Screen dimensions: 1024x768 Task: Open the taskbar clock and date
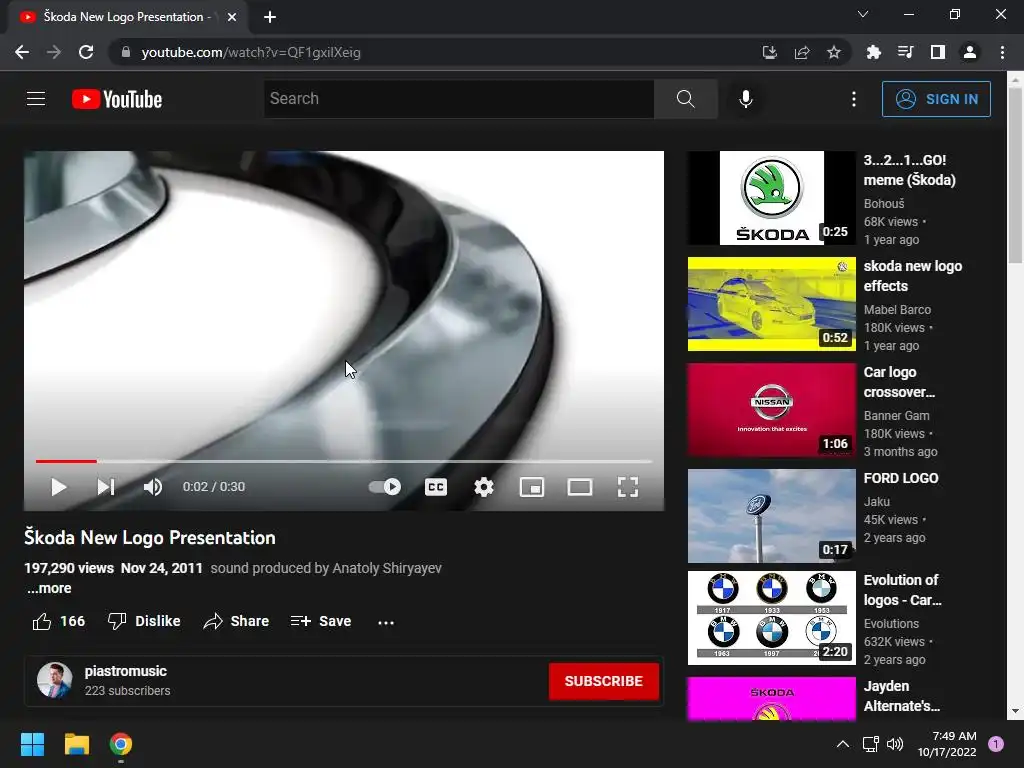pyautogui.click(x=947, y=744)
